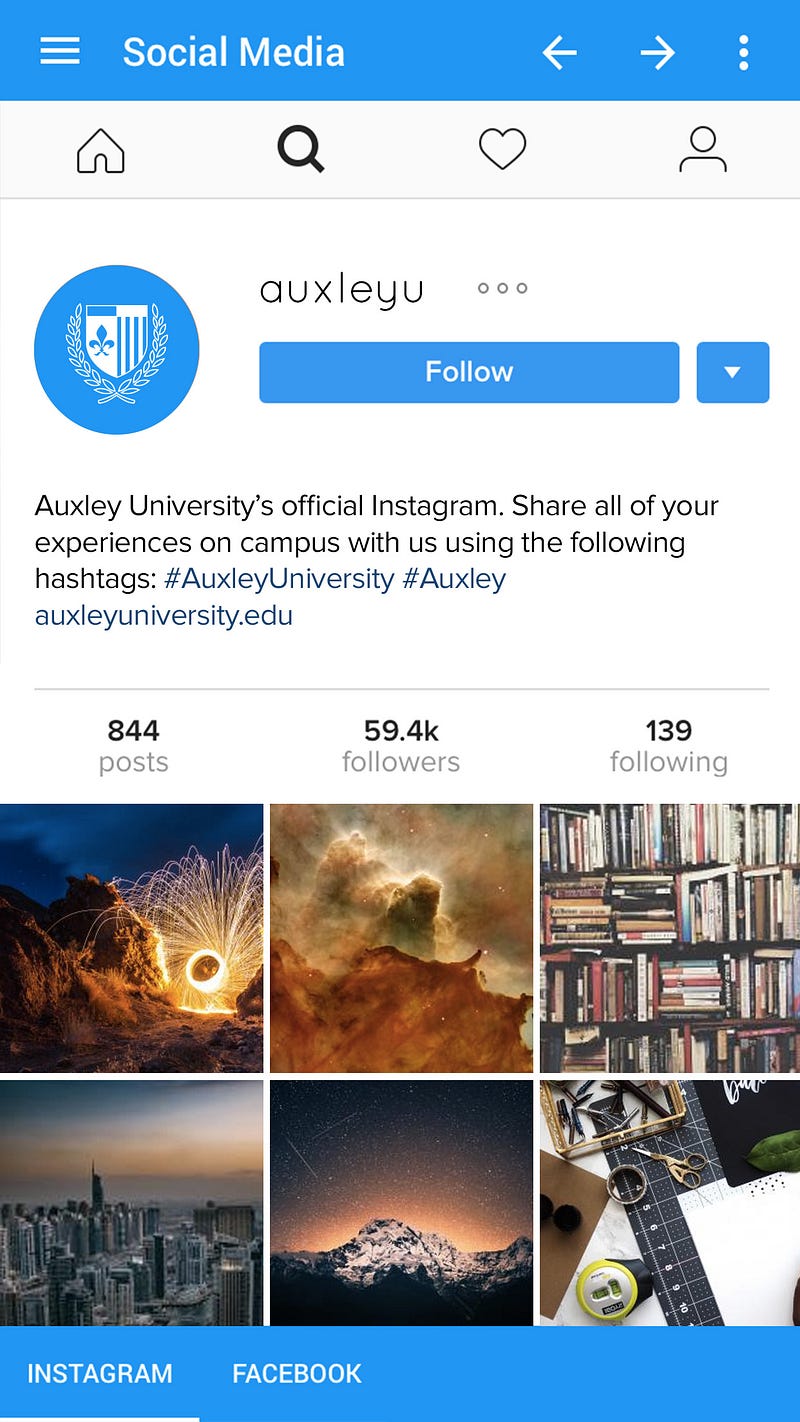Open the three-circle options next to auxleyu

click(x=502, y=288)
